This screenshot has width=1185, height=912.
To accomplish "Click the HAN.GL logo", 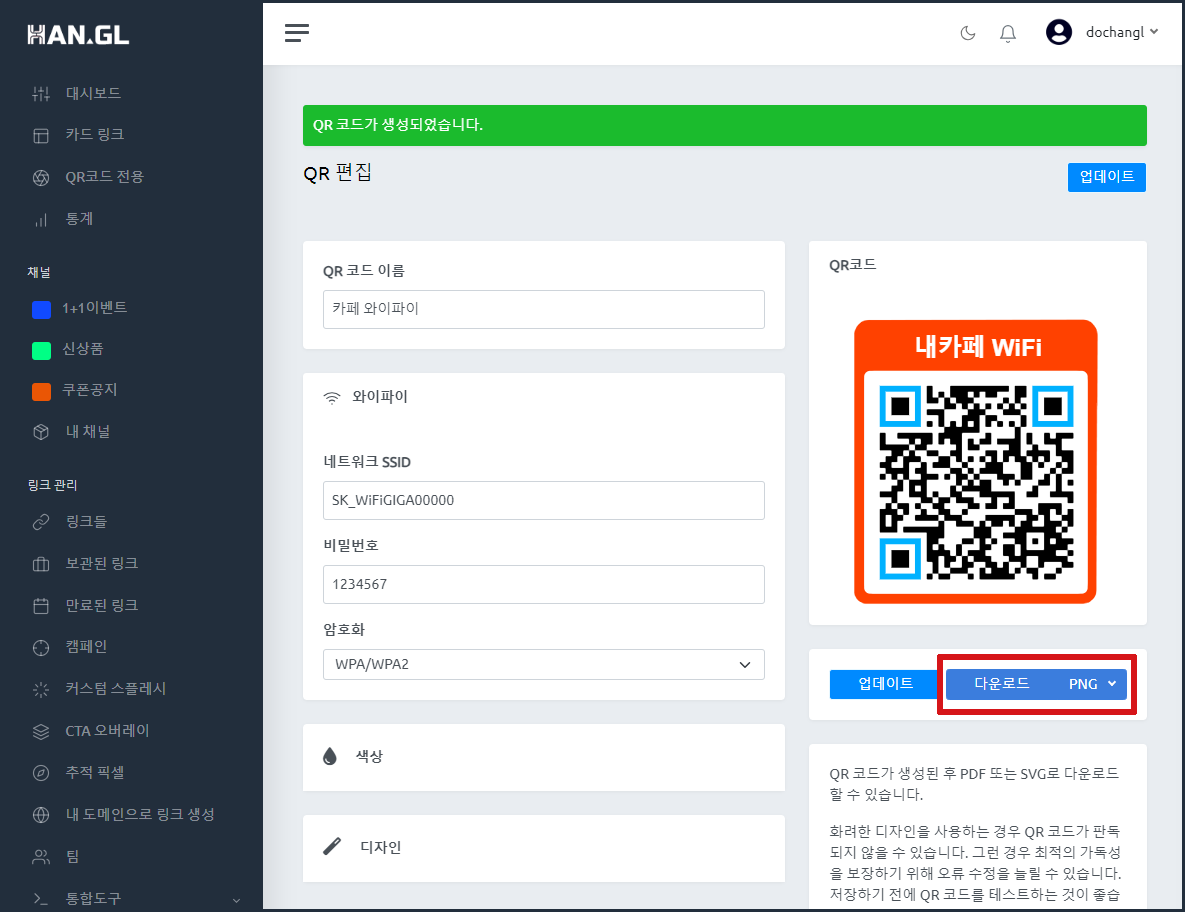I will 78,35.
